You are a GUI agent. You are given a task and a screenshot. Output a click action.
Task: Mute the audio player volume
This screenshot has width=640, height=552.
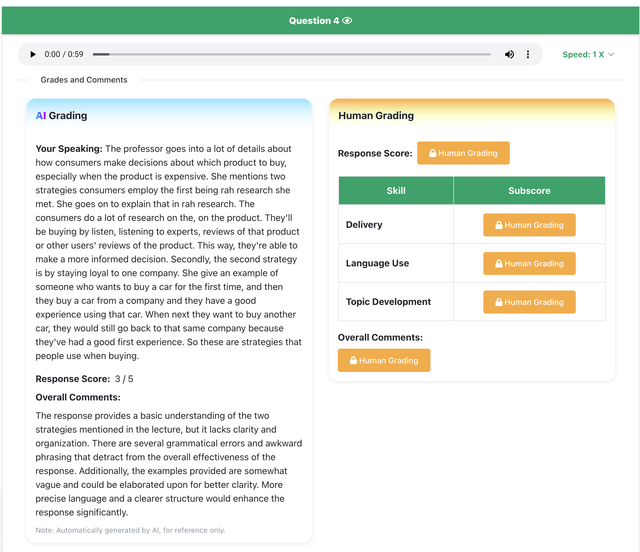click(509, 54)
